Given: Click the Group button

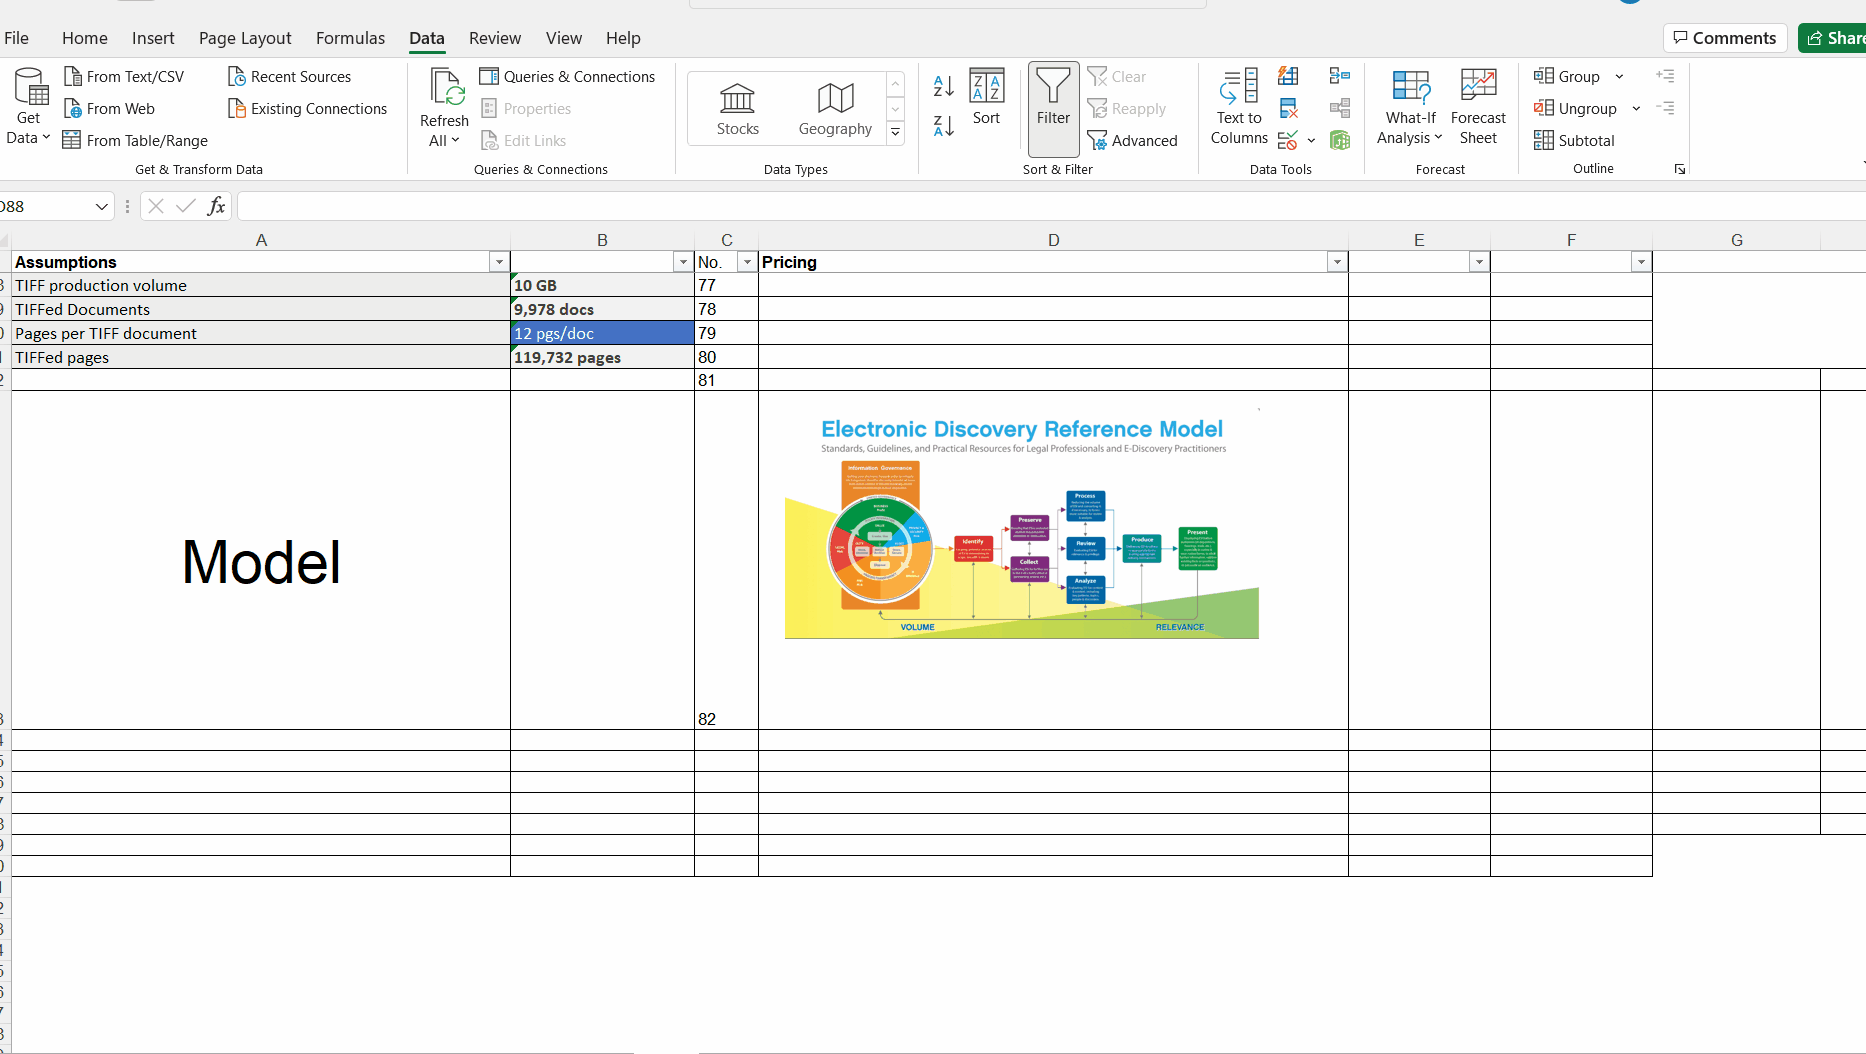Looking at the screenshot, I should point(1567,77).
